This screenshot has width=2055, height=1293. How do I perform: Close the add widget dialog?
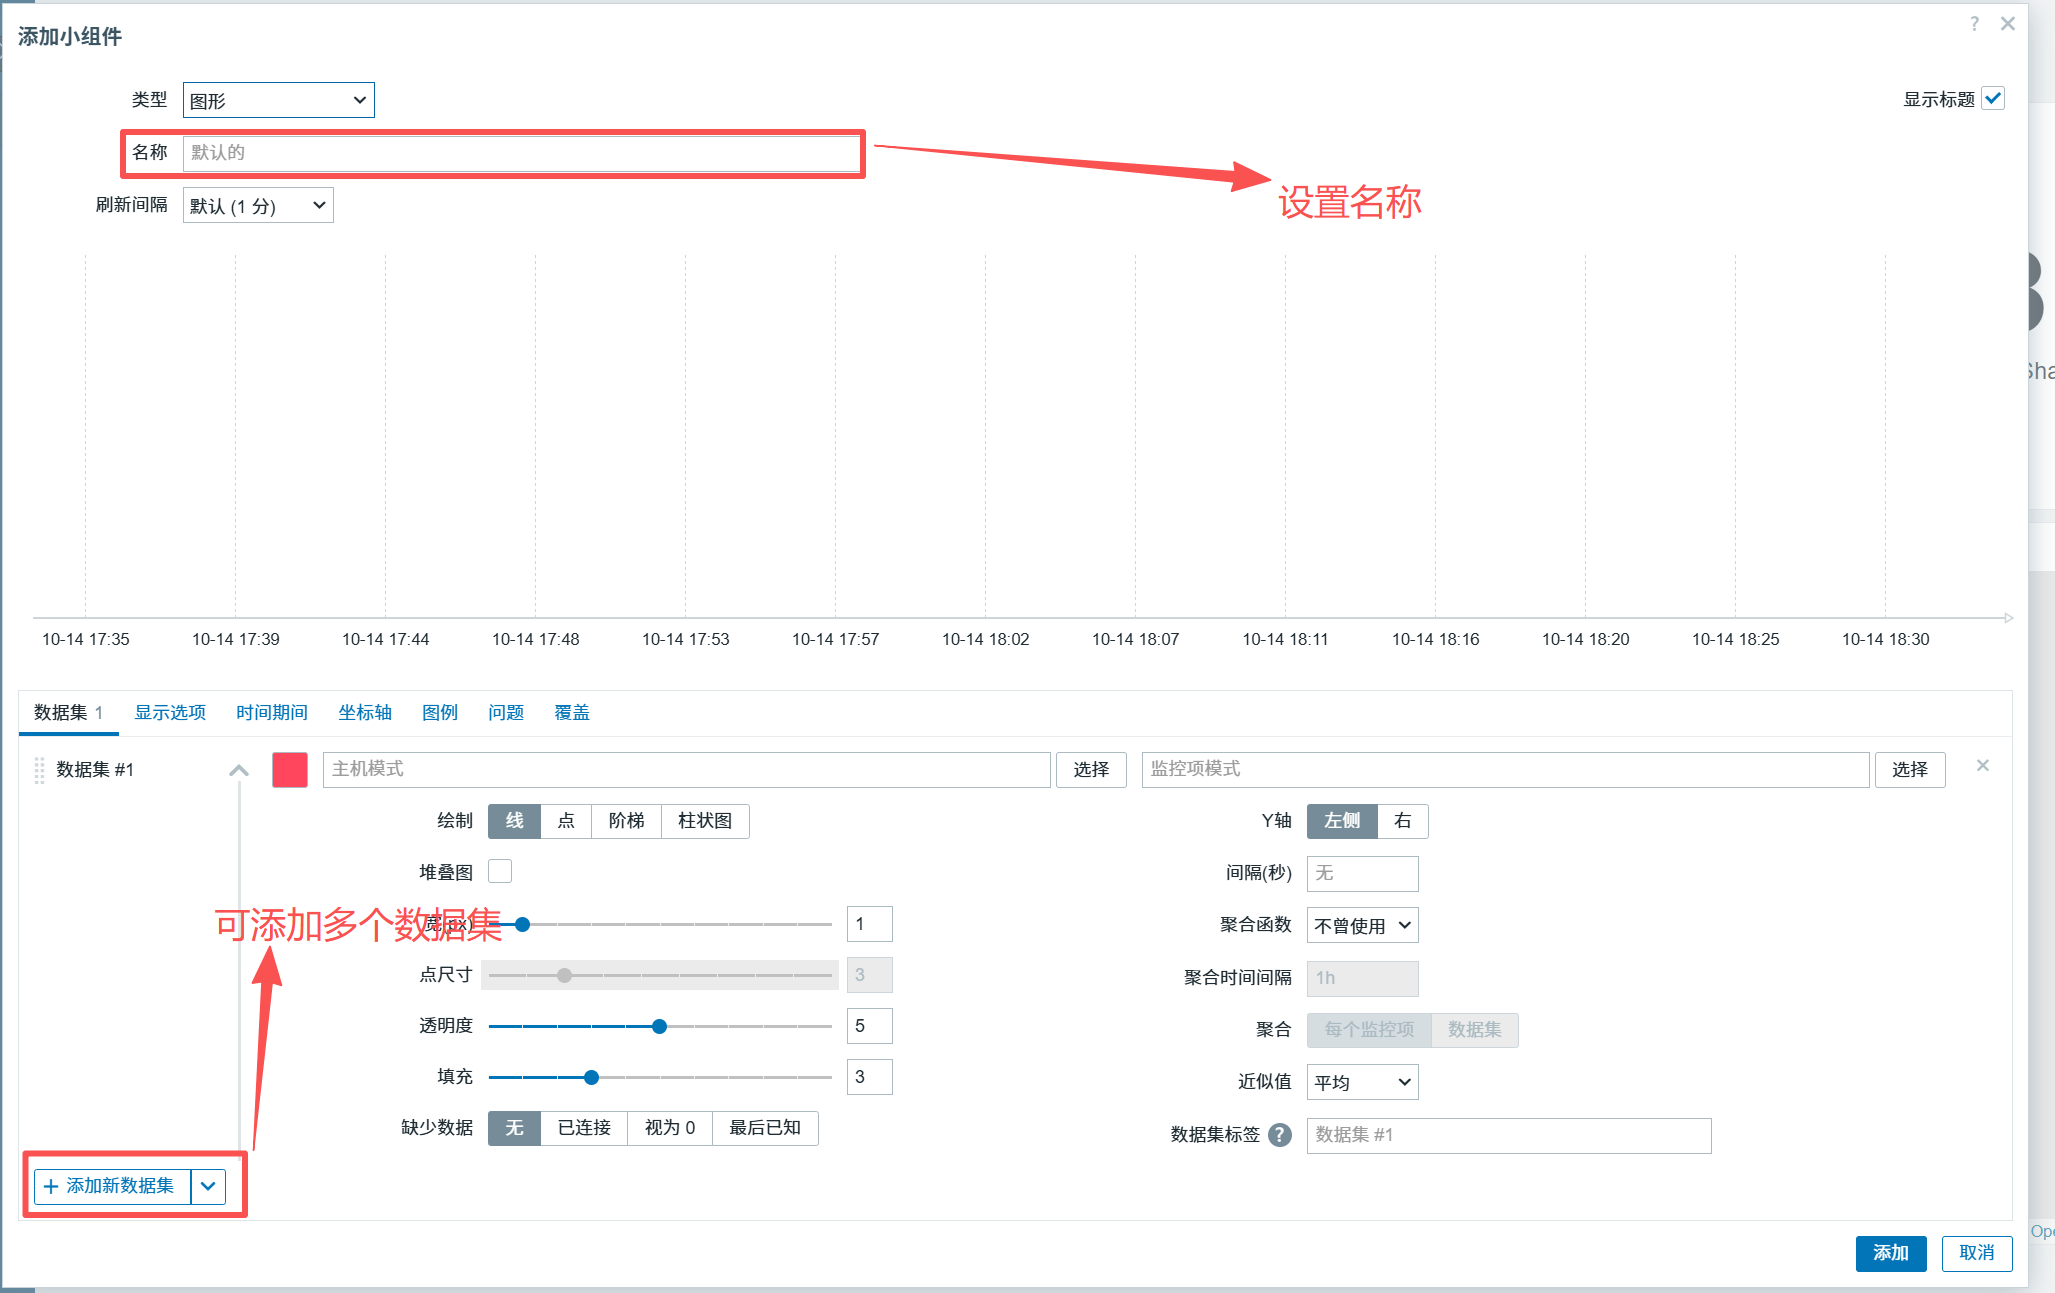click(x=2007, y=24)
